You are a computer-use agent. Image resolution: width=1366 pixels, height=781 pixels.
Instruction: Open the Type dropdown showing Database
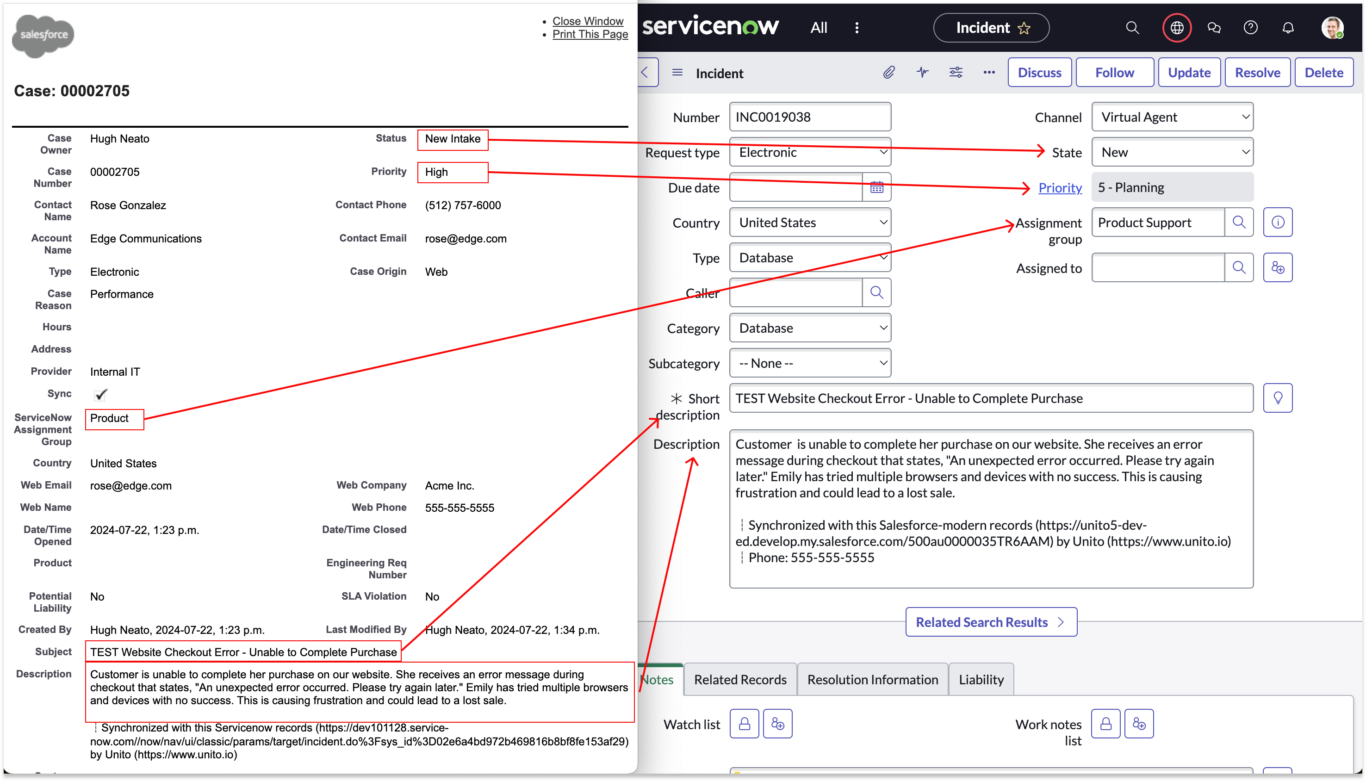tap(810, 257)
